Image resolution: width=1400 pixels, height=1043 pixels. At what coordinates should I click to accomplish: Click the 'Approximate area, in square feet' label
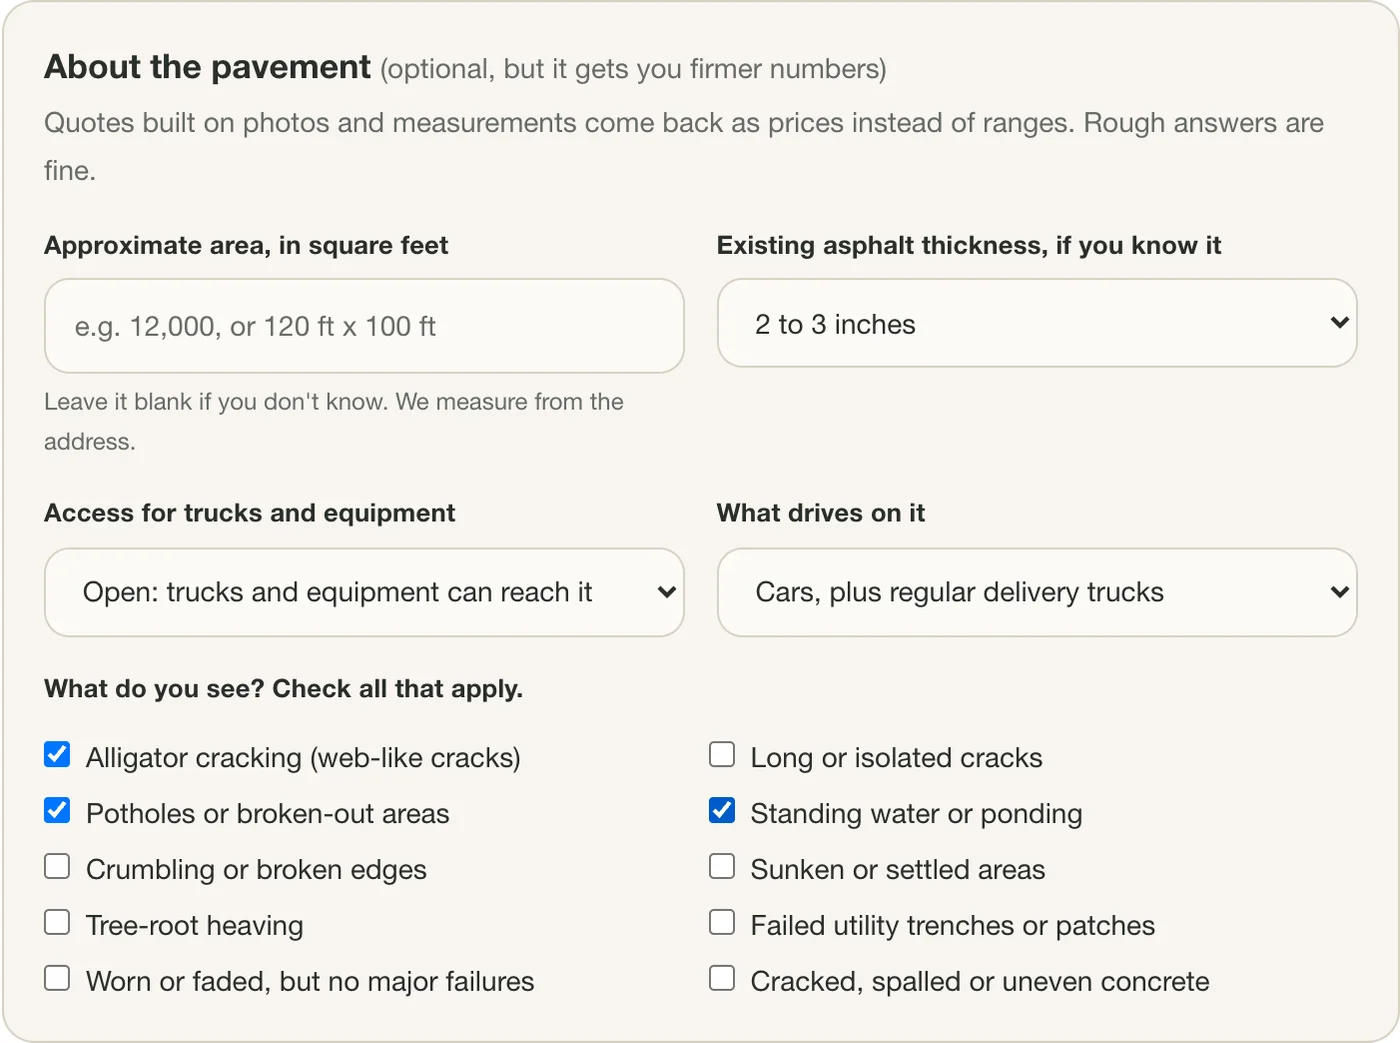(246, 245)
